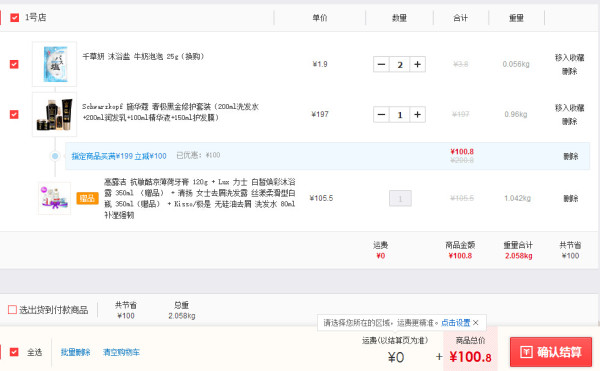Delete the ¥199 minus ¥100 promotion row
The height and width of the screenshot is (371, 600).
571,156
